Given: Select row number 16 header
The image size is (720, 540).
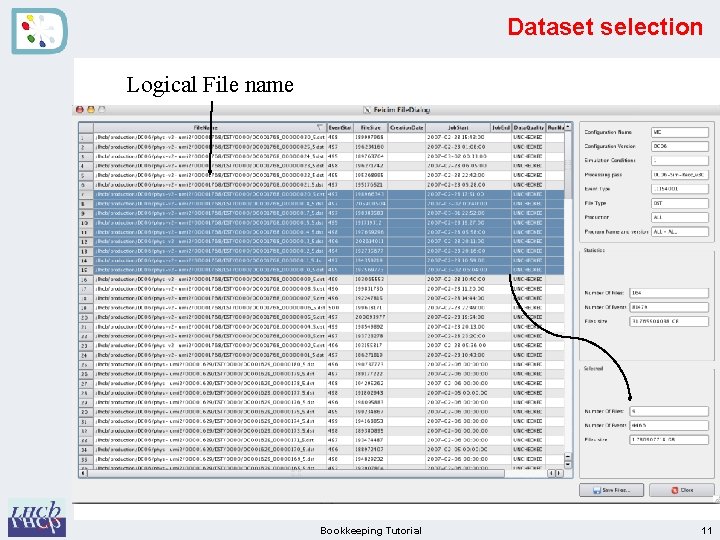Looking at the screenshot, I should click(86, 279).
